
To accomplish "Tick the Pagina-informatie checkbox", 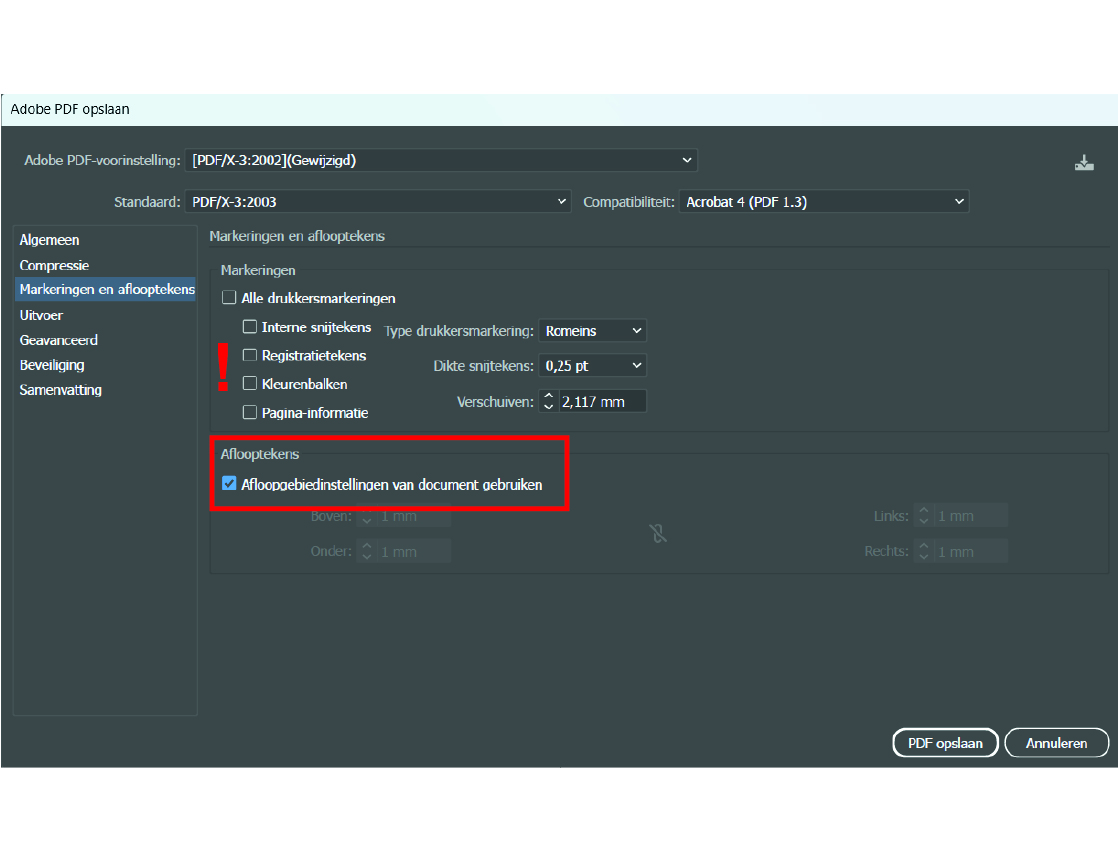I will point(250,412).
